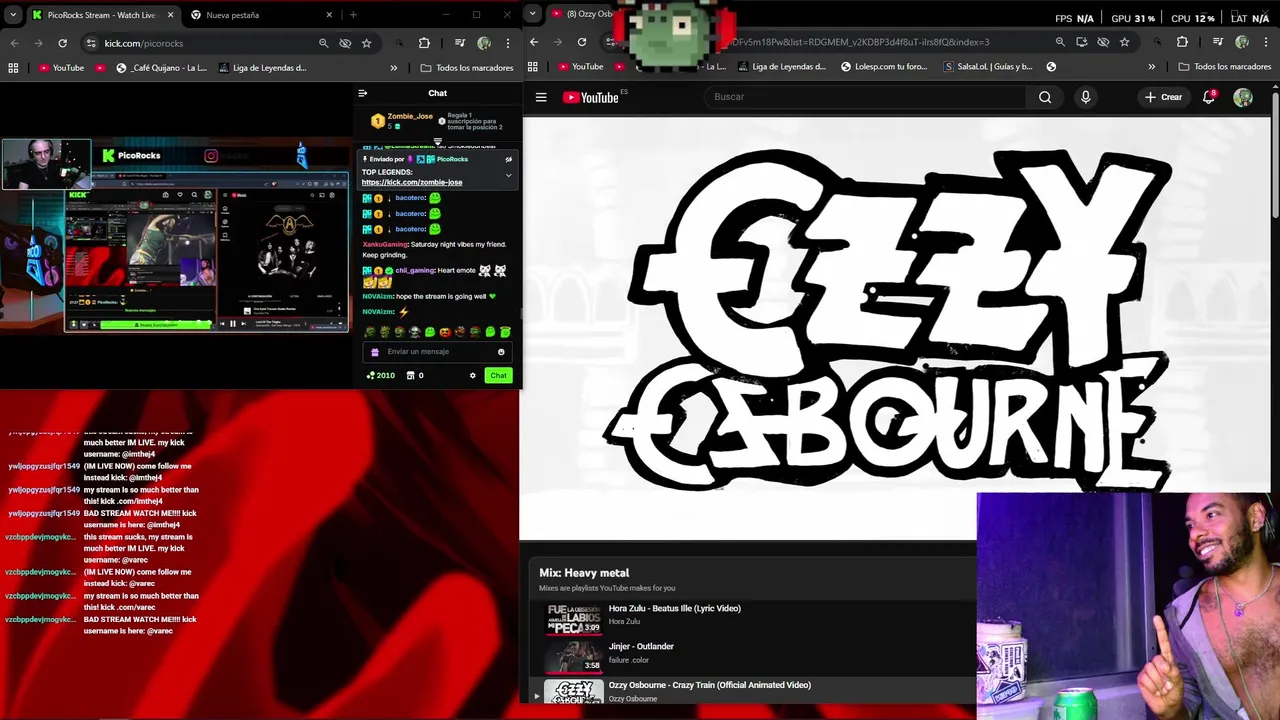Open Café Quijano bookmark in Kick window
The height and width of the screenshot is (720, 1280).
[161, 68]
